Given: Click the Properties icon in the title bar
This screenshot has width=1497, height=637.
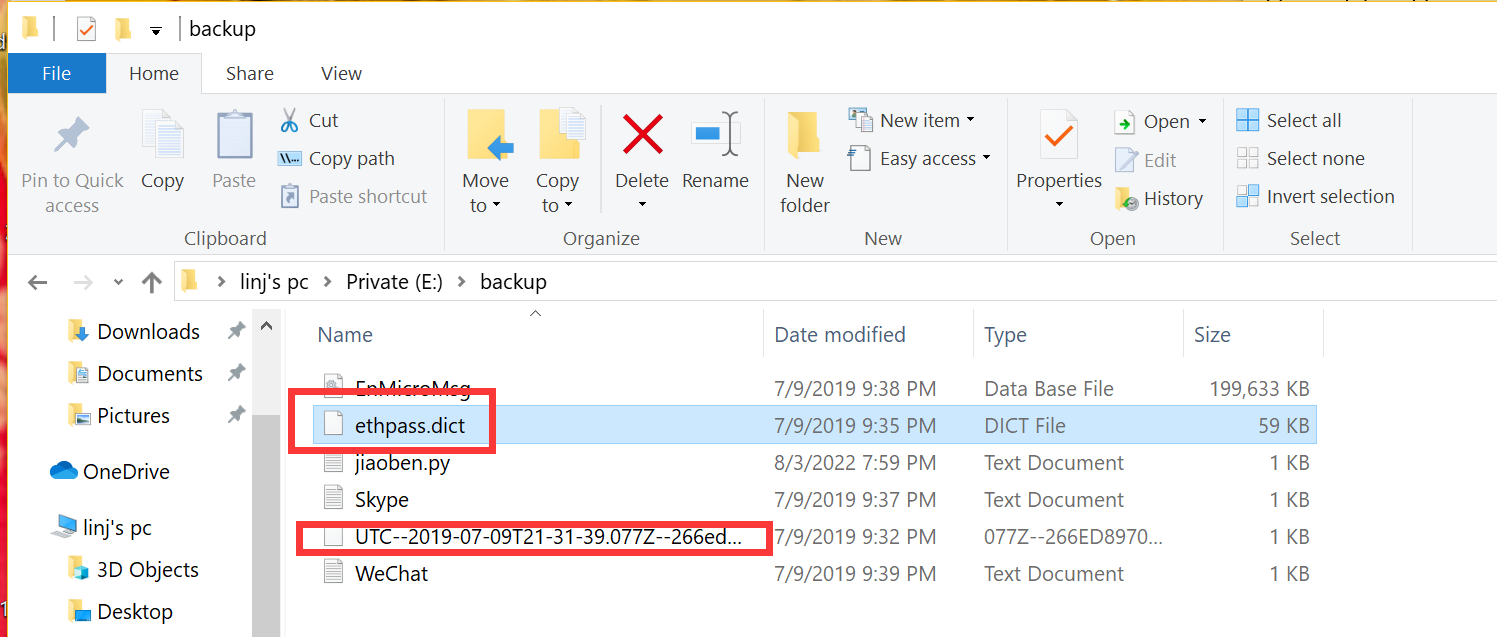Looking at the screenshot, I should click(x=86, y=29).
